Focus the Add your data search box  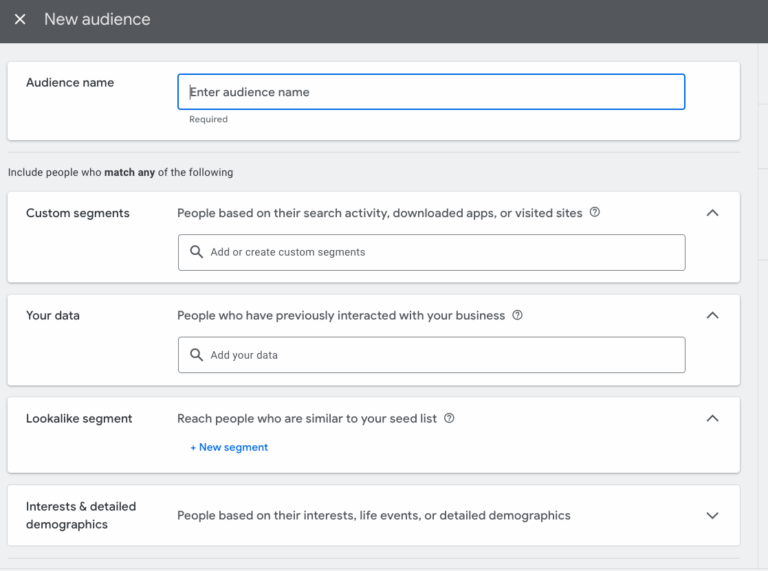(440, 355)
